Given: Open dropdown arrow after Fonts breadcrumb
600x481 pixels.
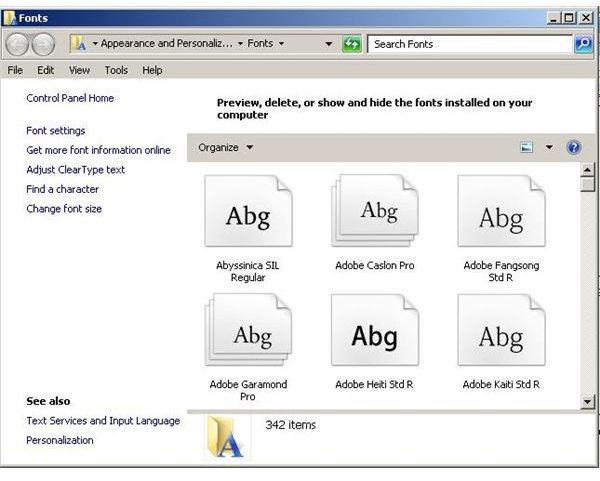Looking at the screenshot, I should (281, 44).
